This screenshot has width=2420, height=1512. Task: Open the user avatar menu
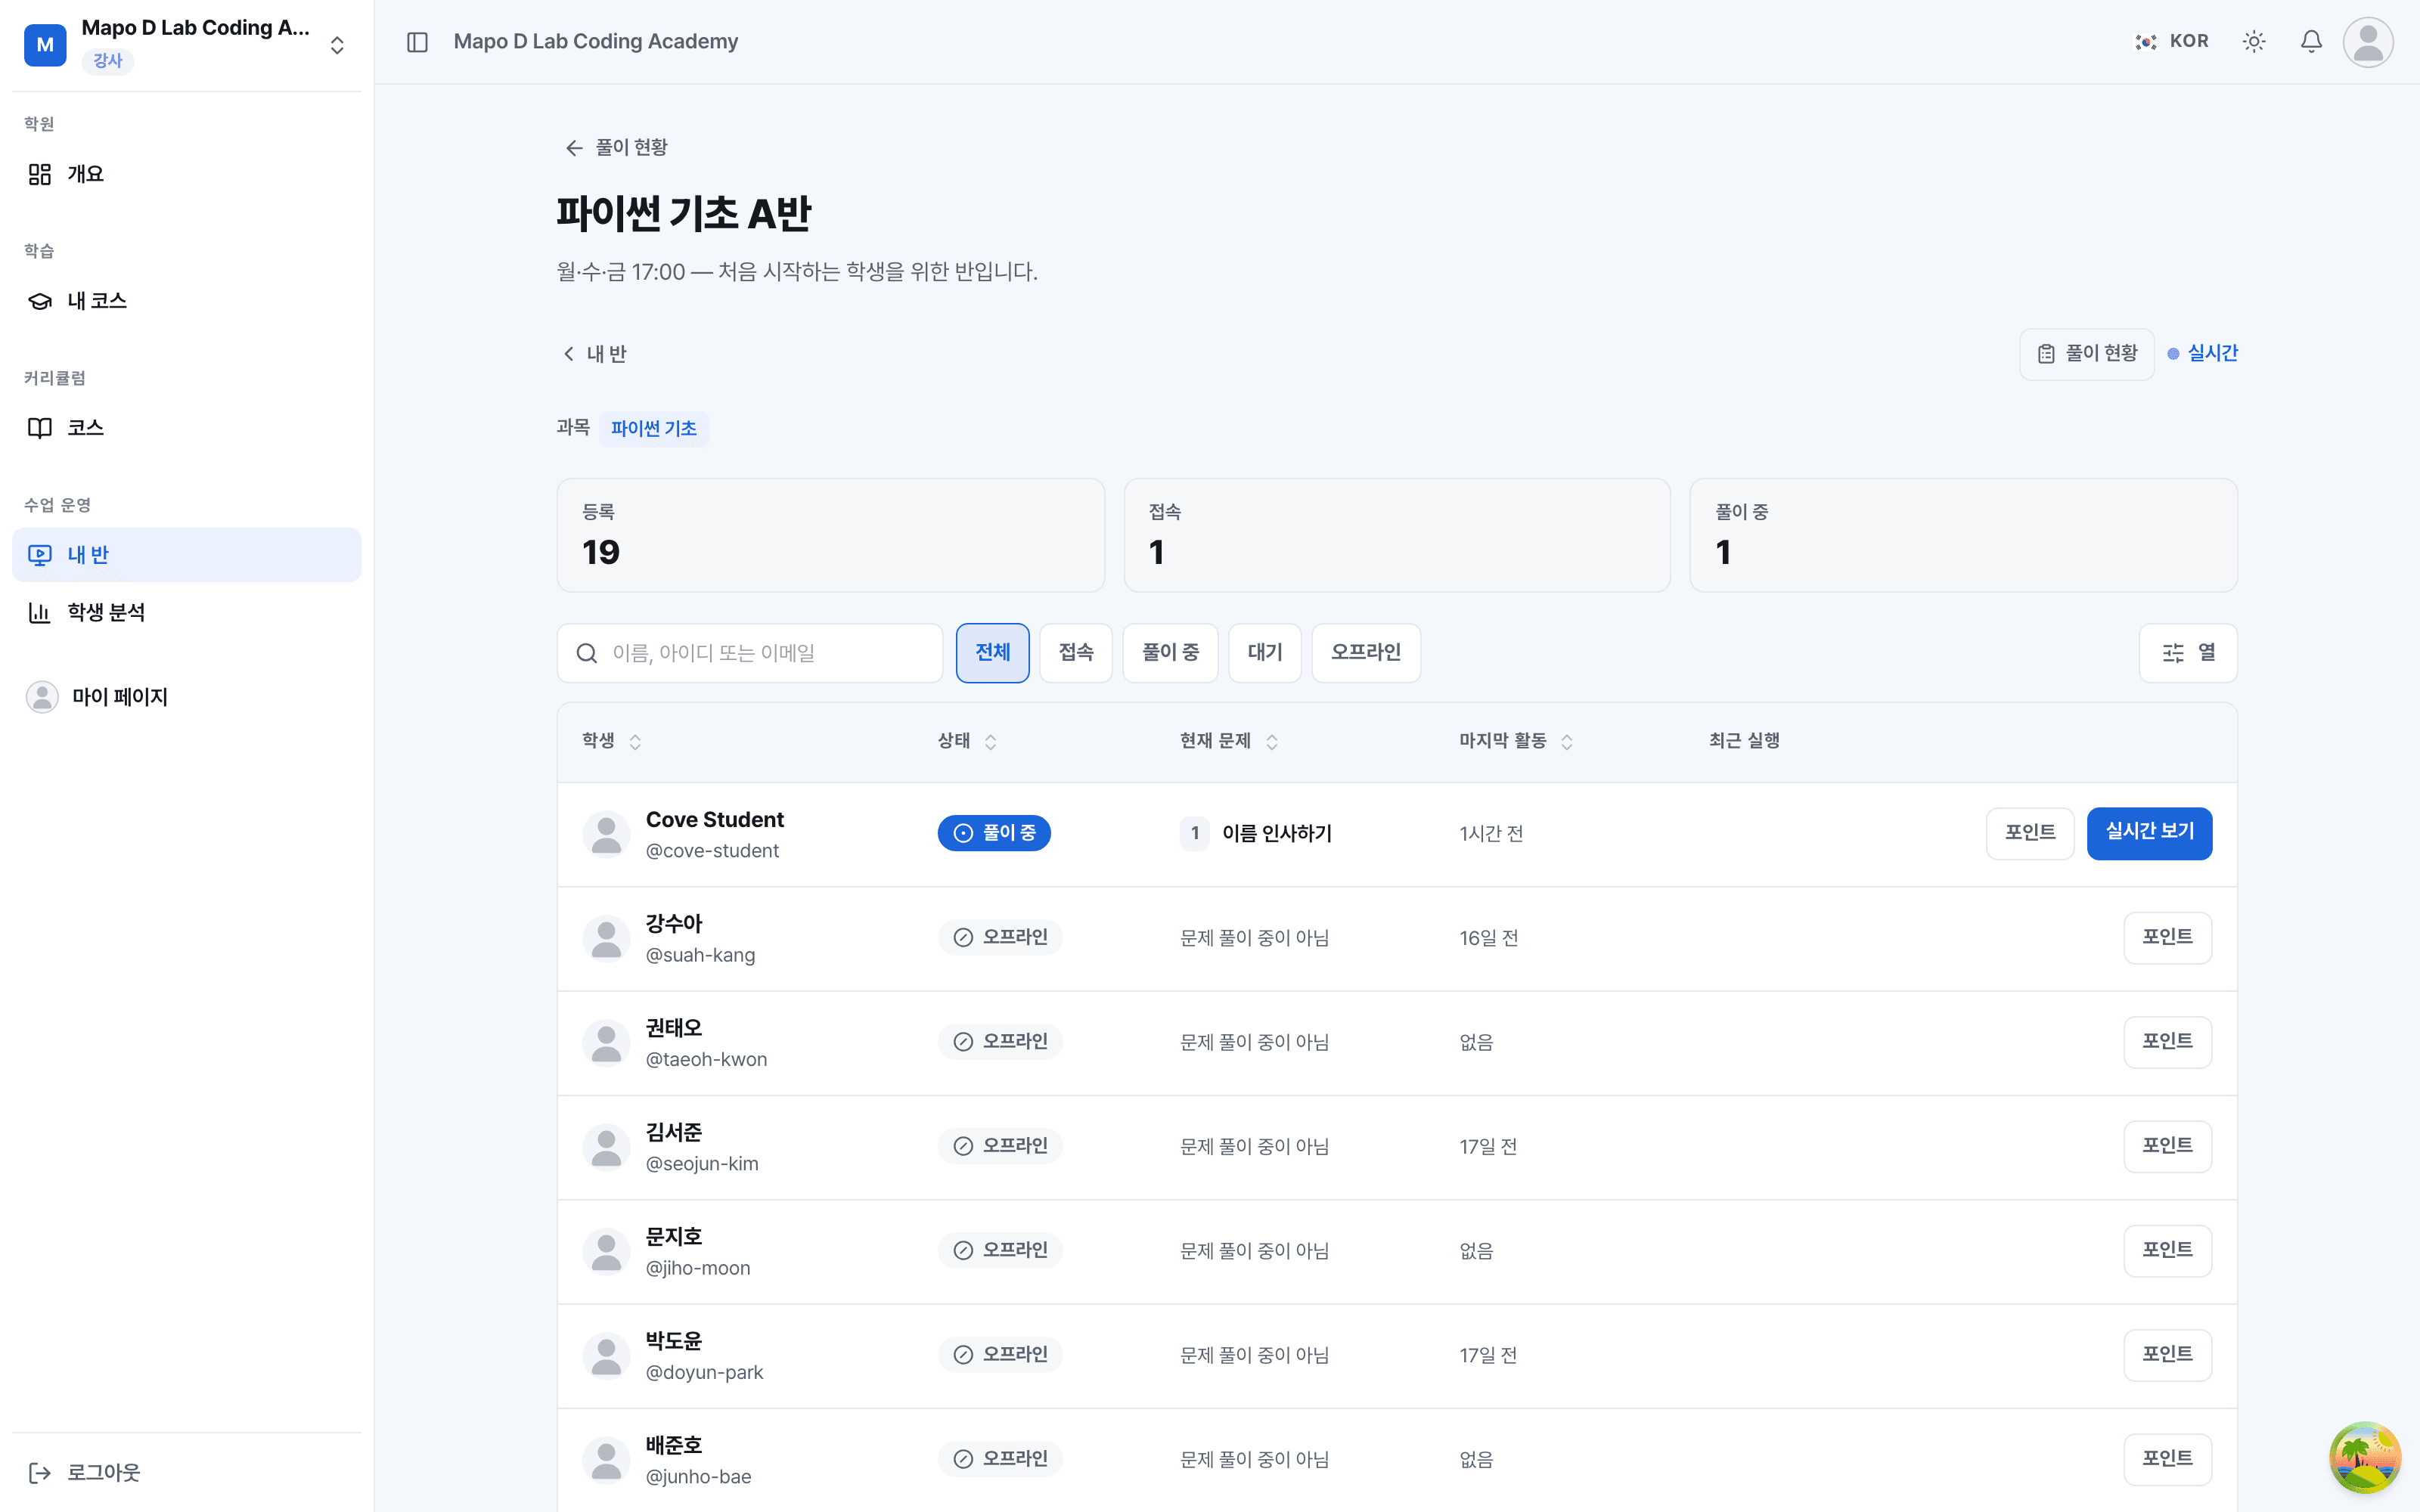(x=2368, y=42)
